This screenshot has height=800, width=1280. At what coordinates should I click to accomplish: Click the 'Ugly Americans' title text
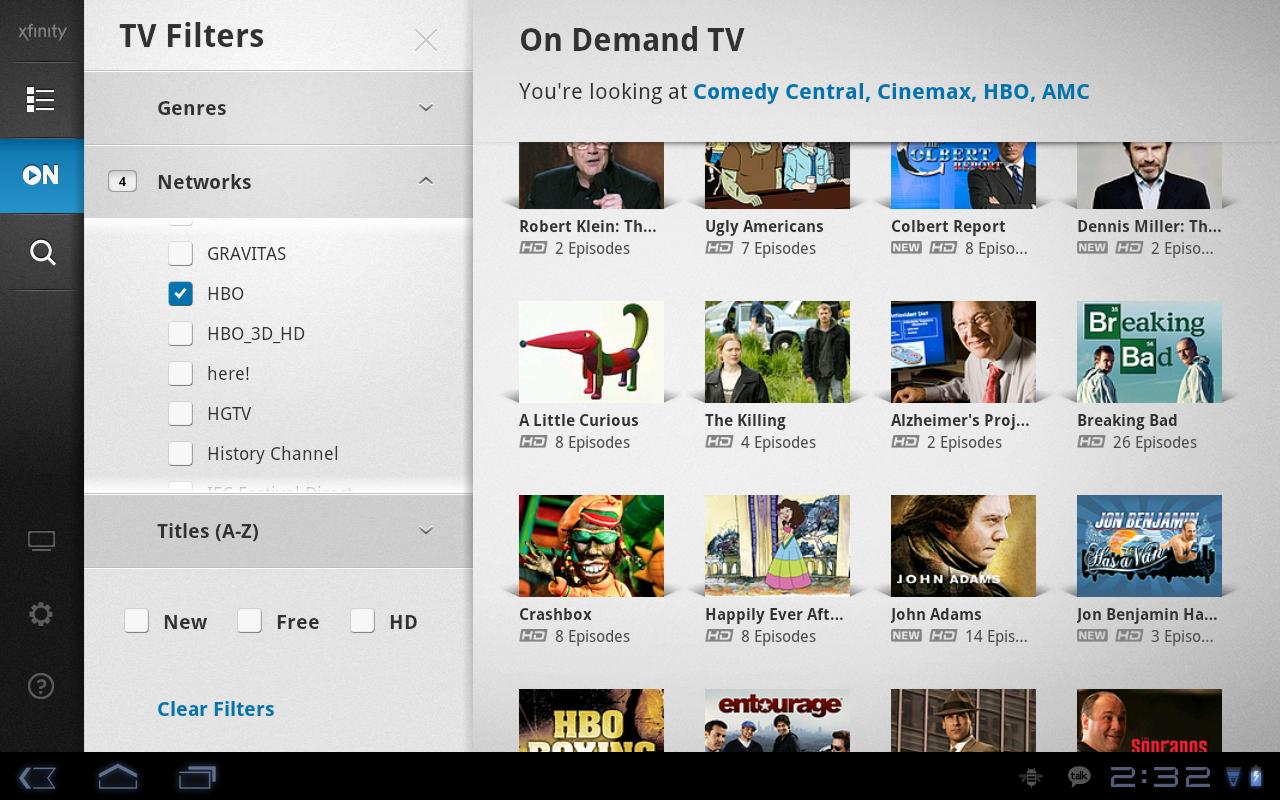point(764,227)
